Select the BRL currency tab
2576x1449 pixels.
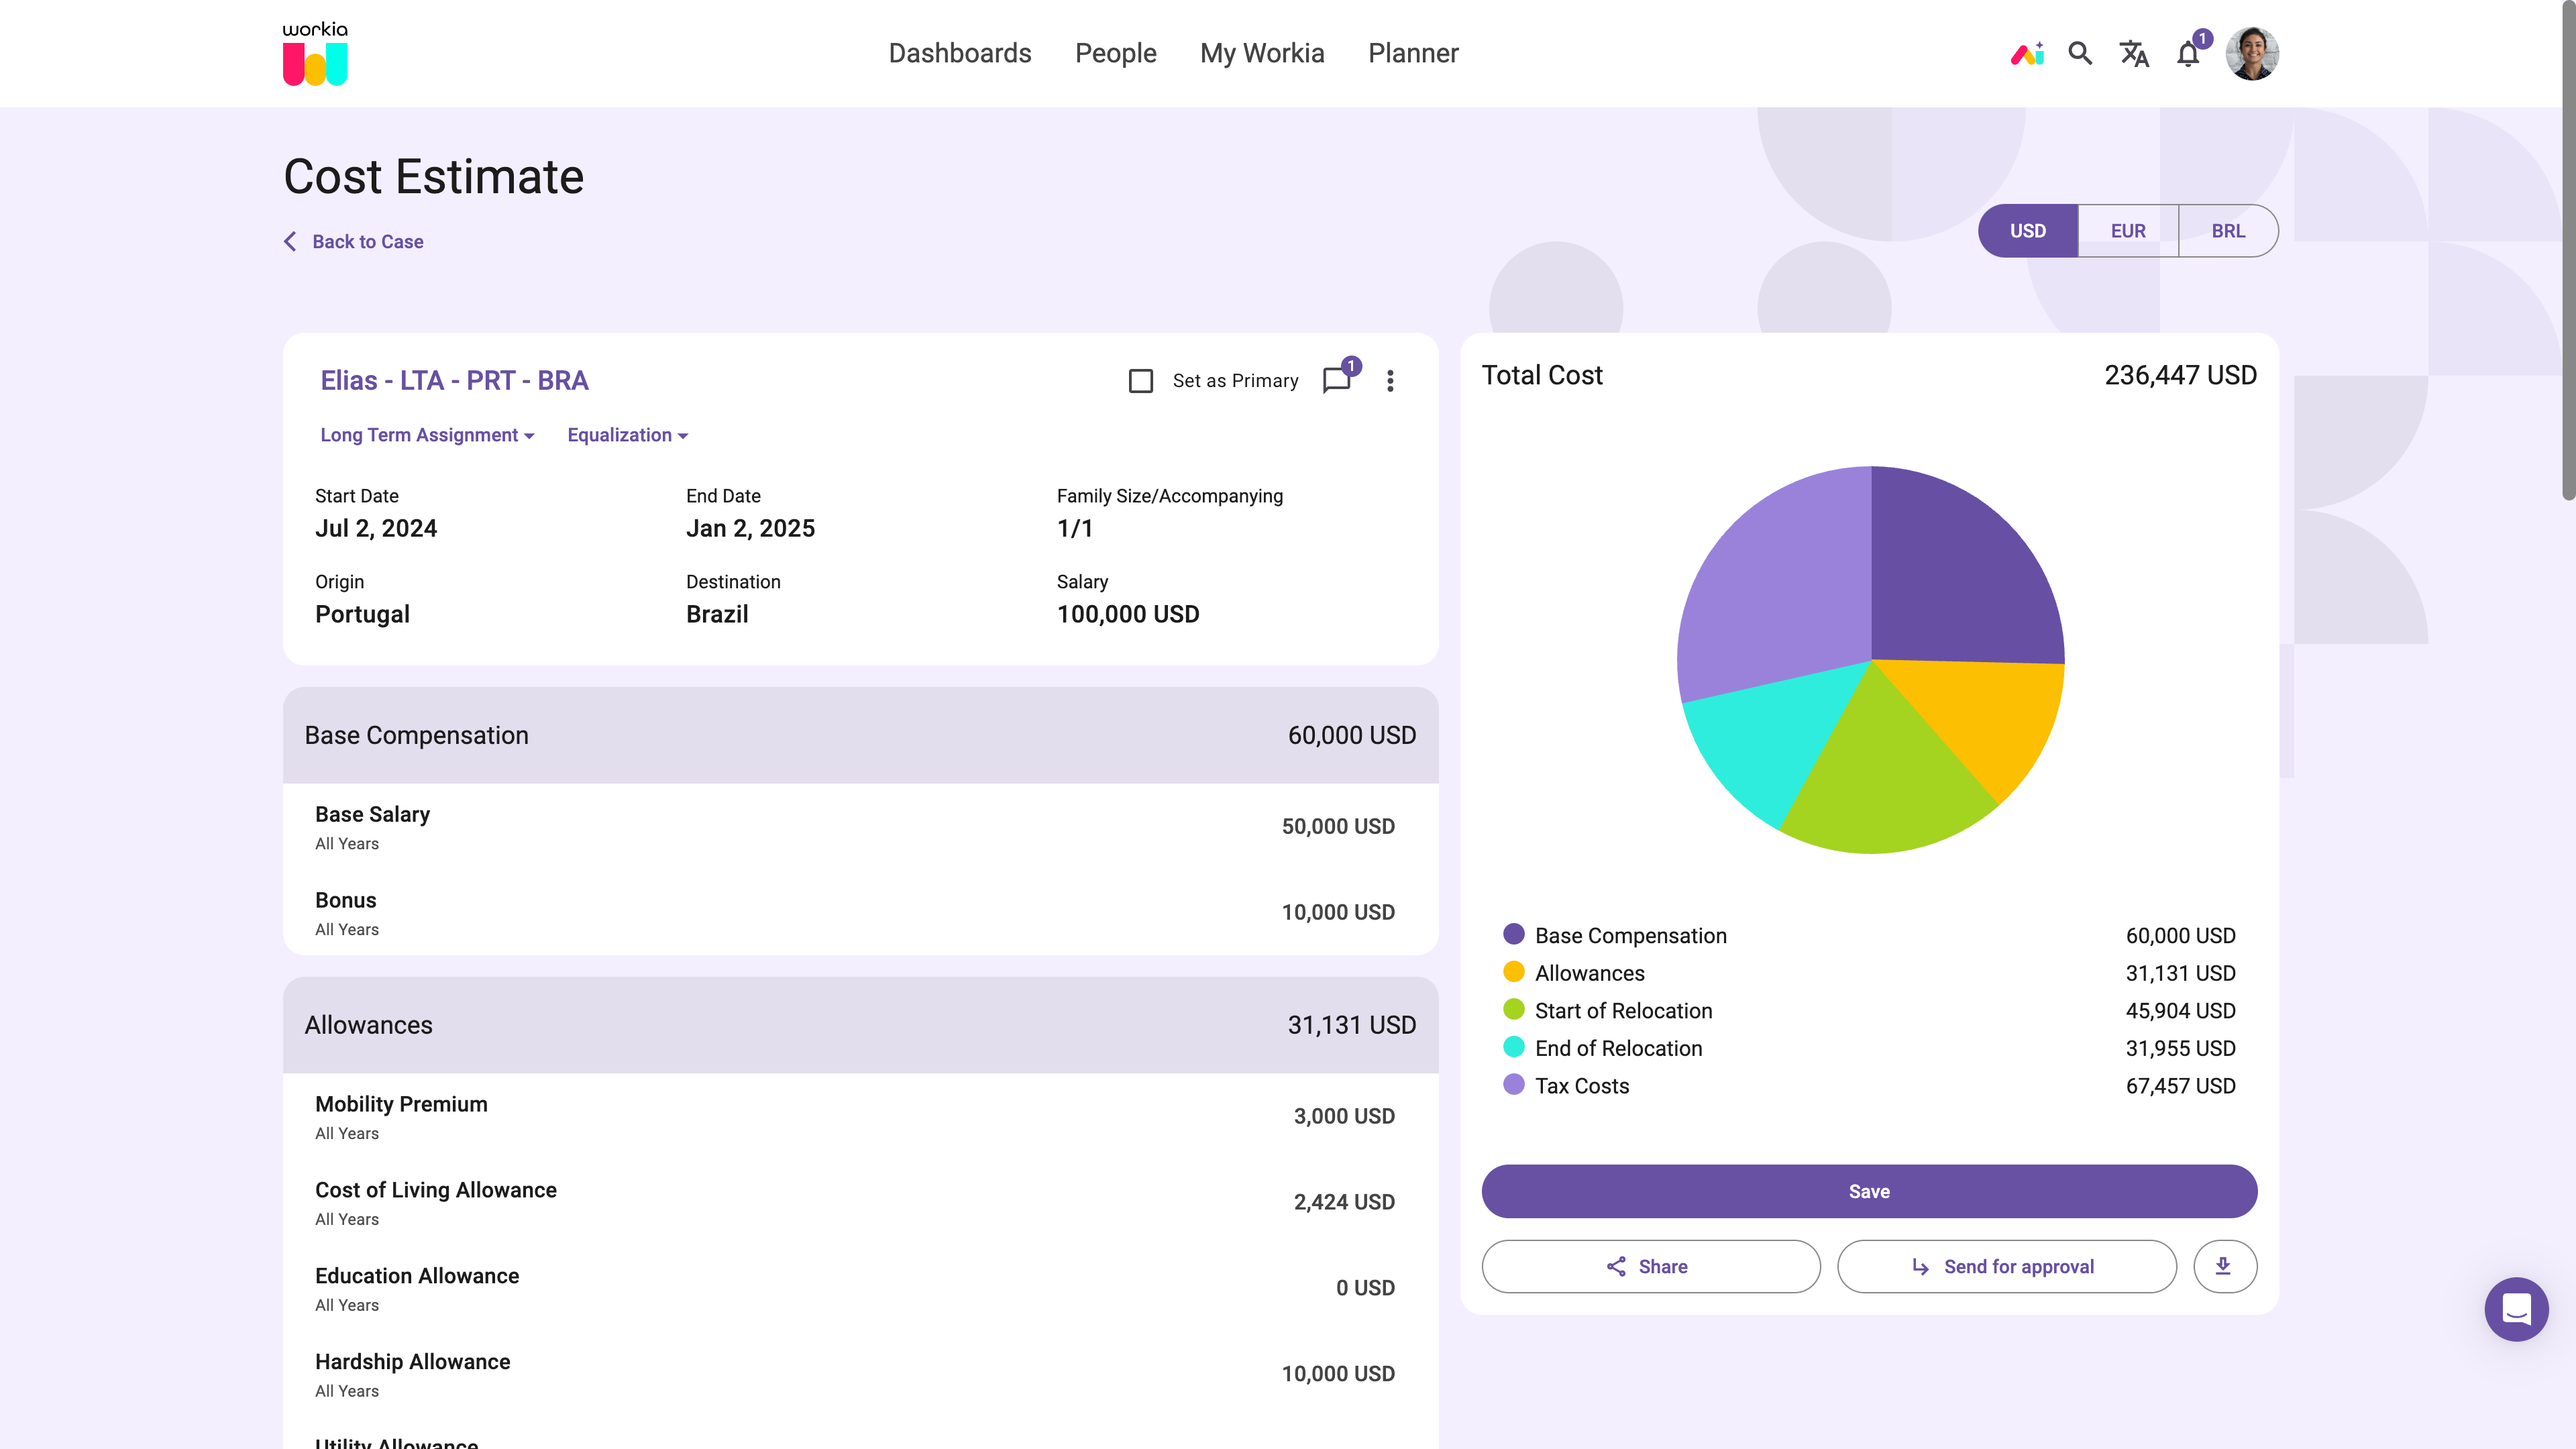point(2227,230)
